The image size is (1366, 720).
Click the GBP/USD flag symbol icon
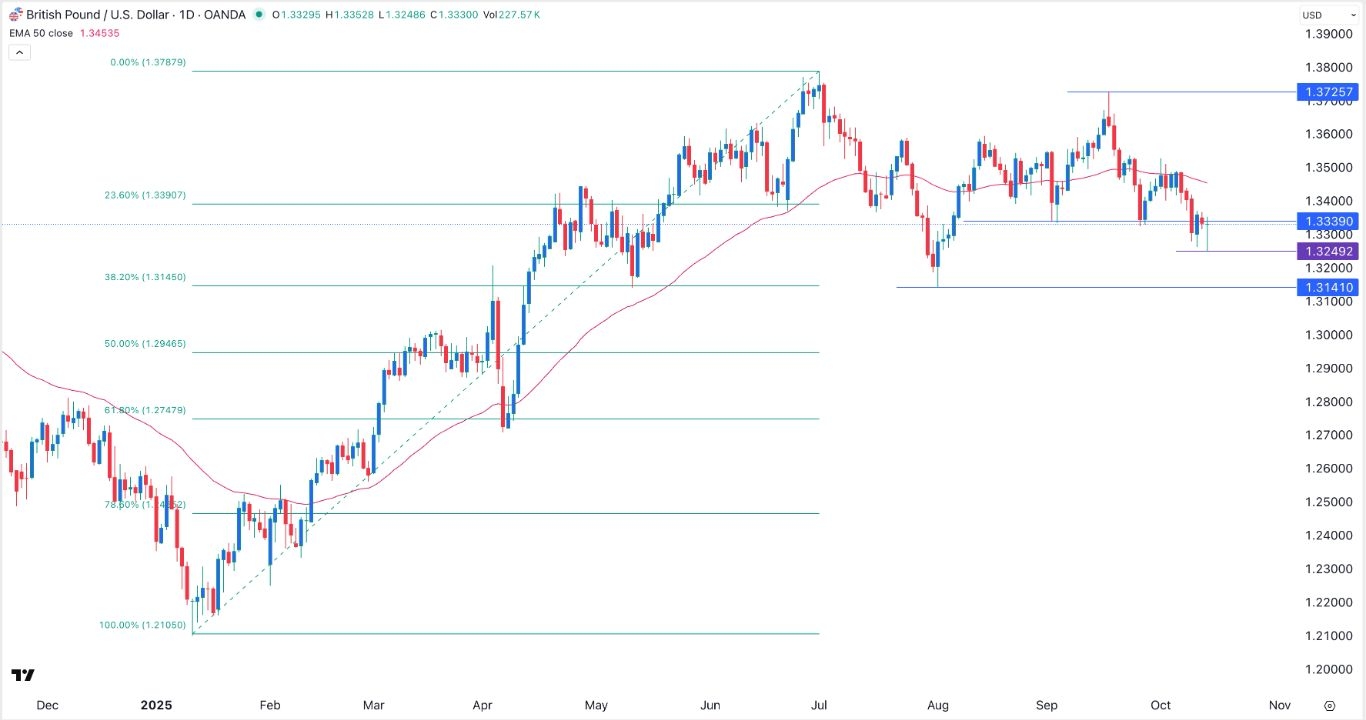pos(14,14)
